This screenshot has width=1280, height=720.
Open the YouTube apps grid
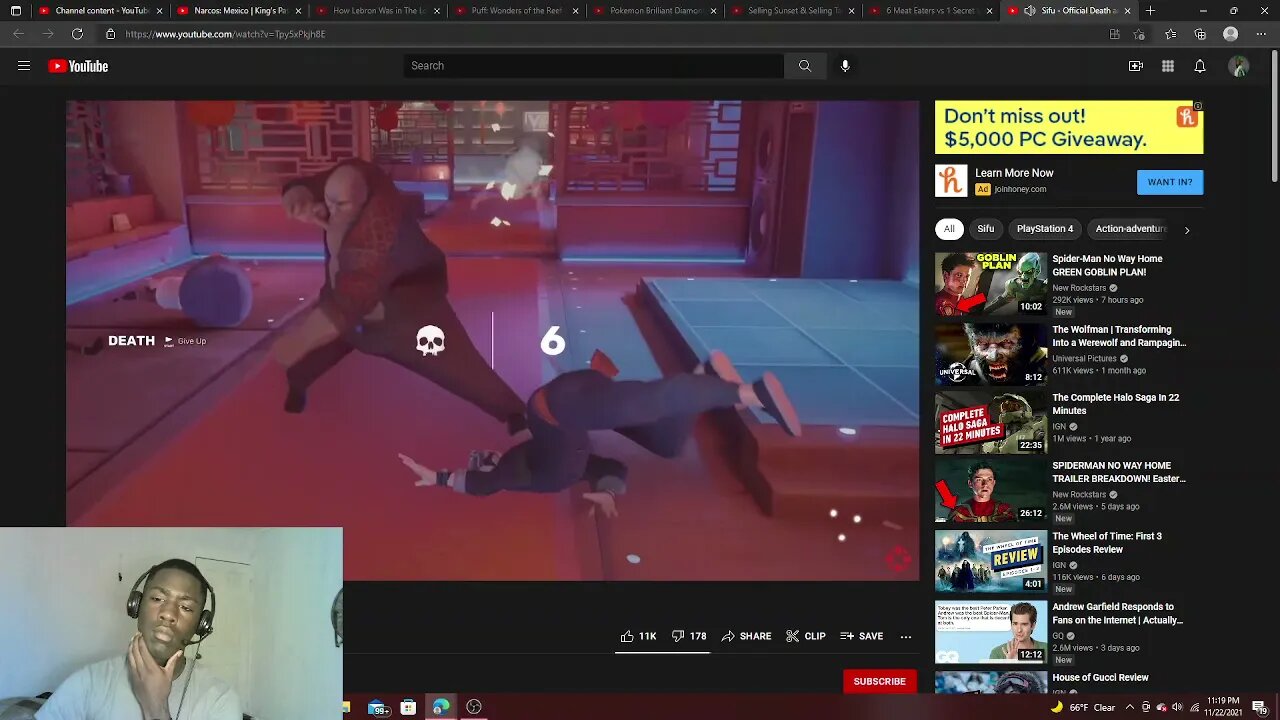1168,66
